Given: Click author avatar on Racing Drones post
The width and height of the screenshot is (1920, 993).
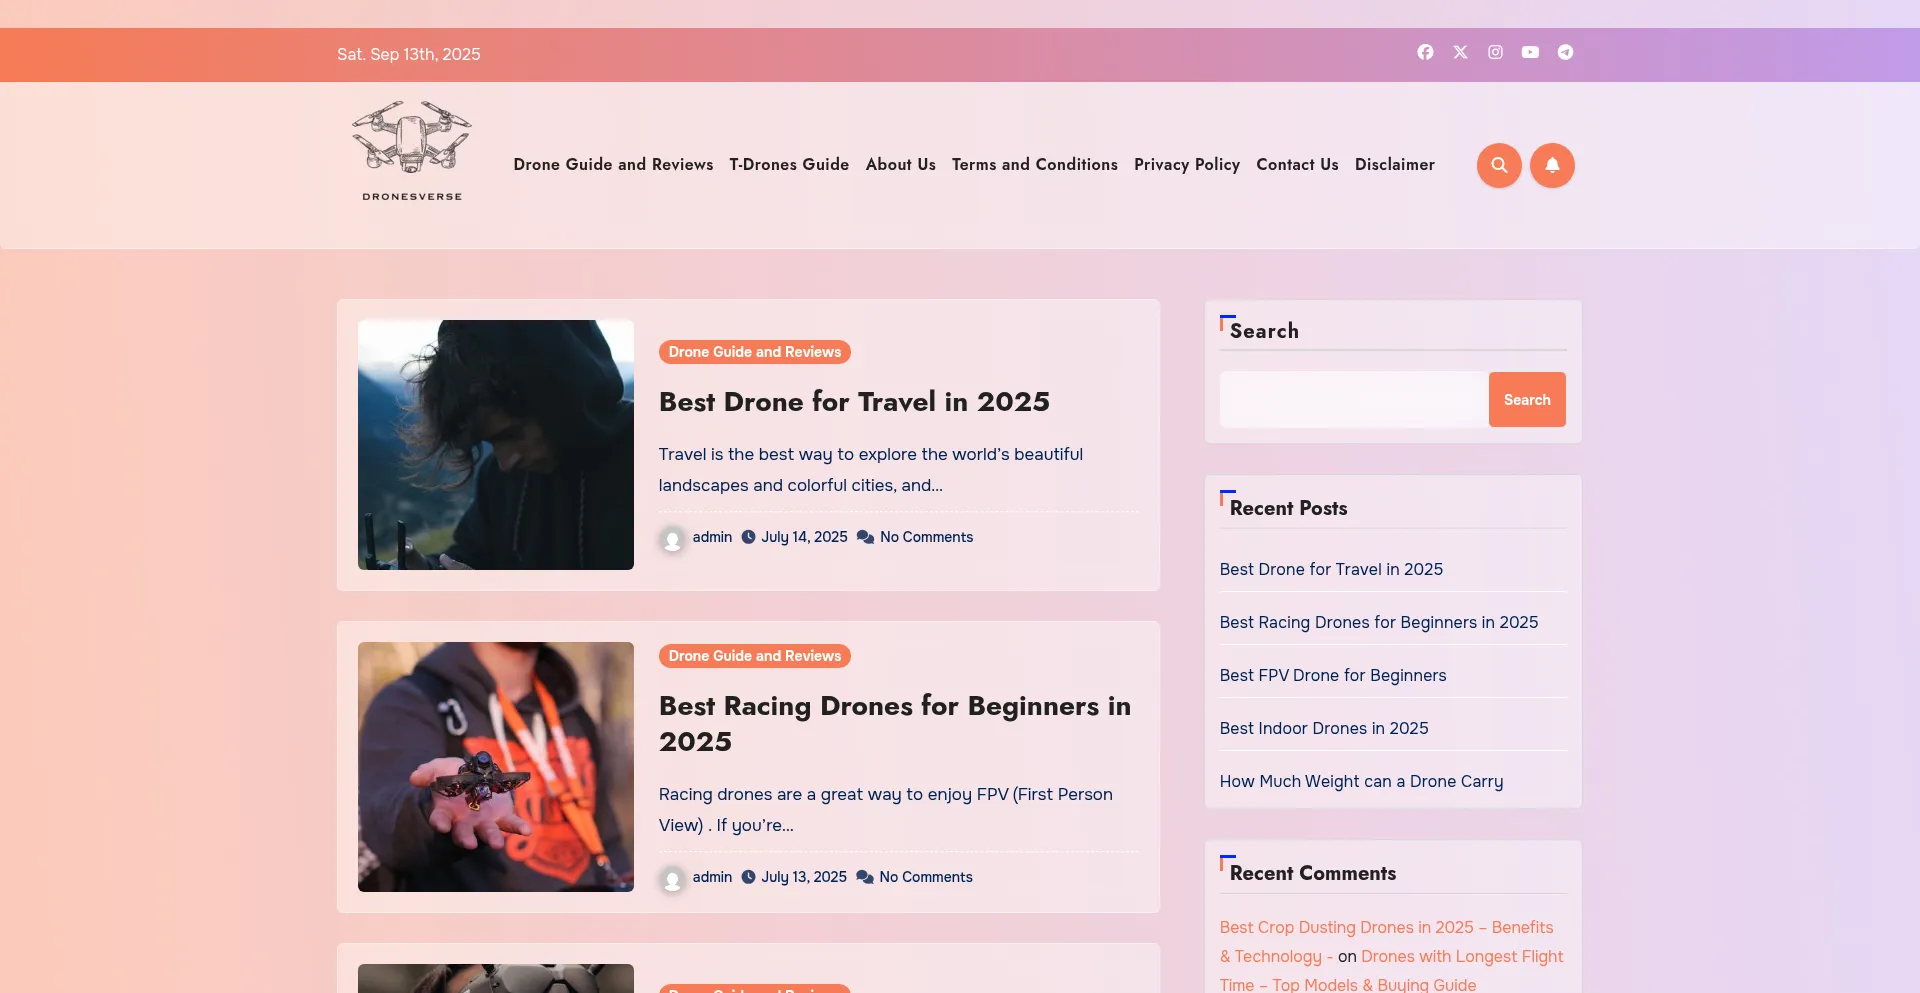Looking at the screenshot, I should (673, 880).
